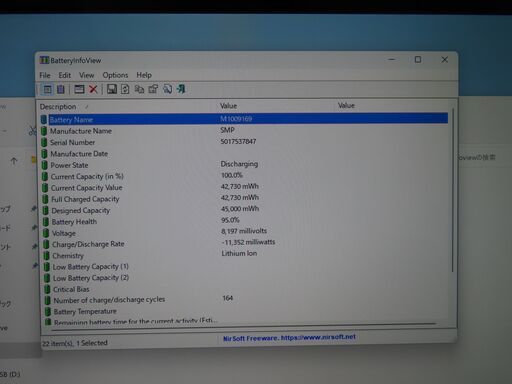Select the Show Battery Log toolbar icon

[61, 89]
